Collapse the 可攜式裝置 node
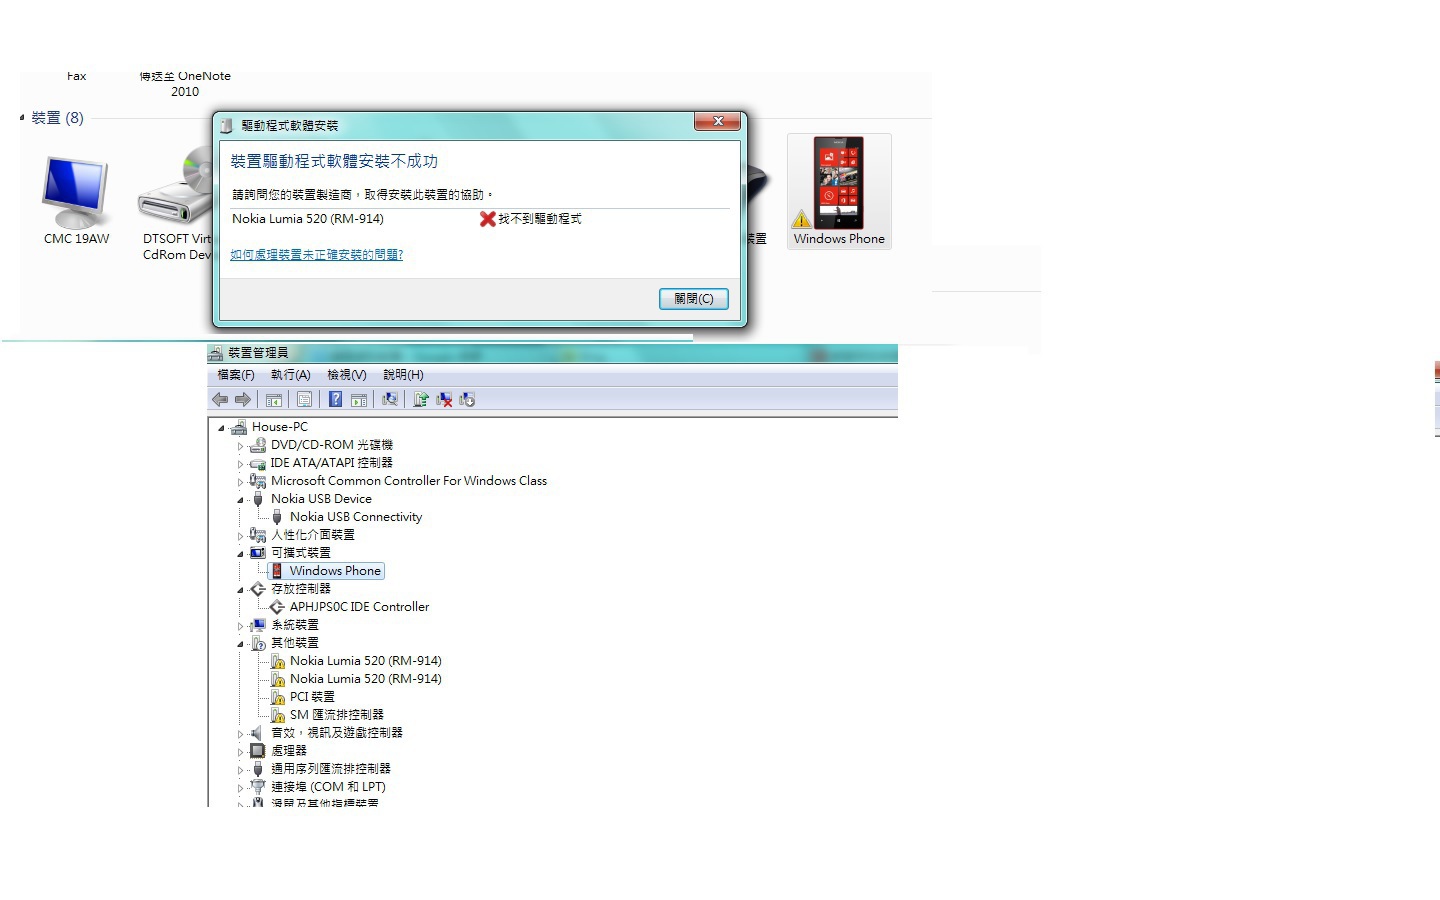 [240, 554]
